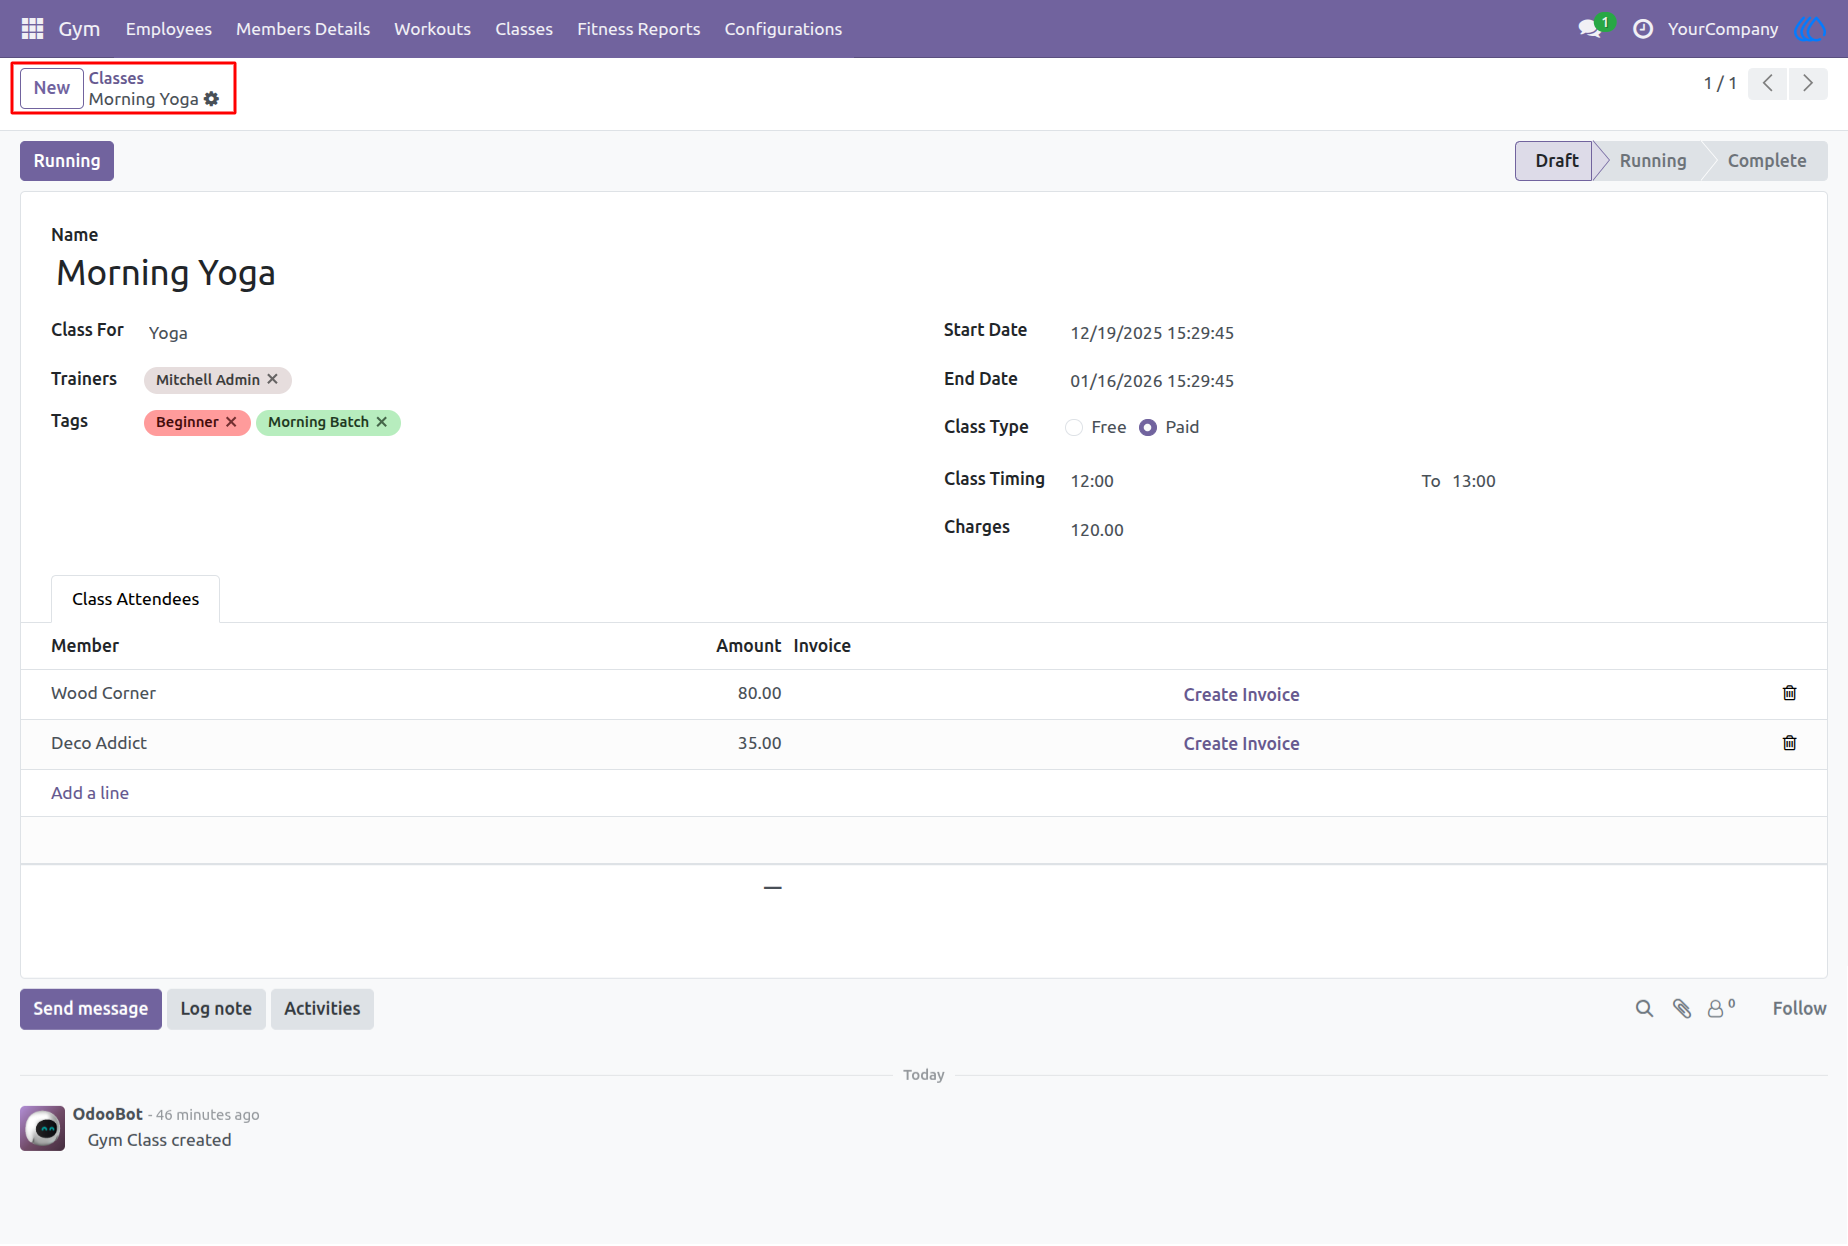Open the apps grid menu
This screenshot has height=1246, width=1848.
[x=32, y=29]
